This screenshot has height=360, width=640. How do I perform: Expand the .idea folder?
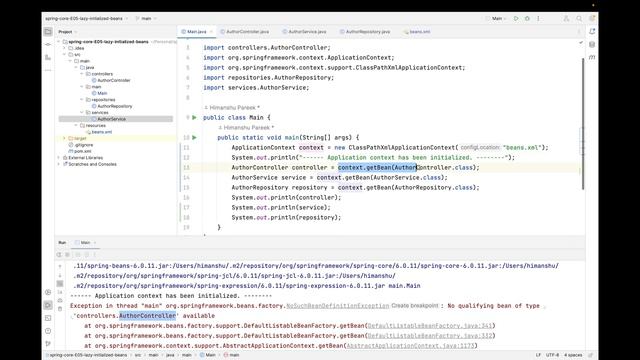(64, 48)
